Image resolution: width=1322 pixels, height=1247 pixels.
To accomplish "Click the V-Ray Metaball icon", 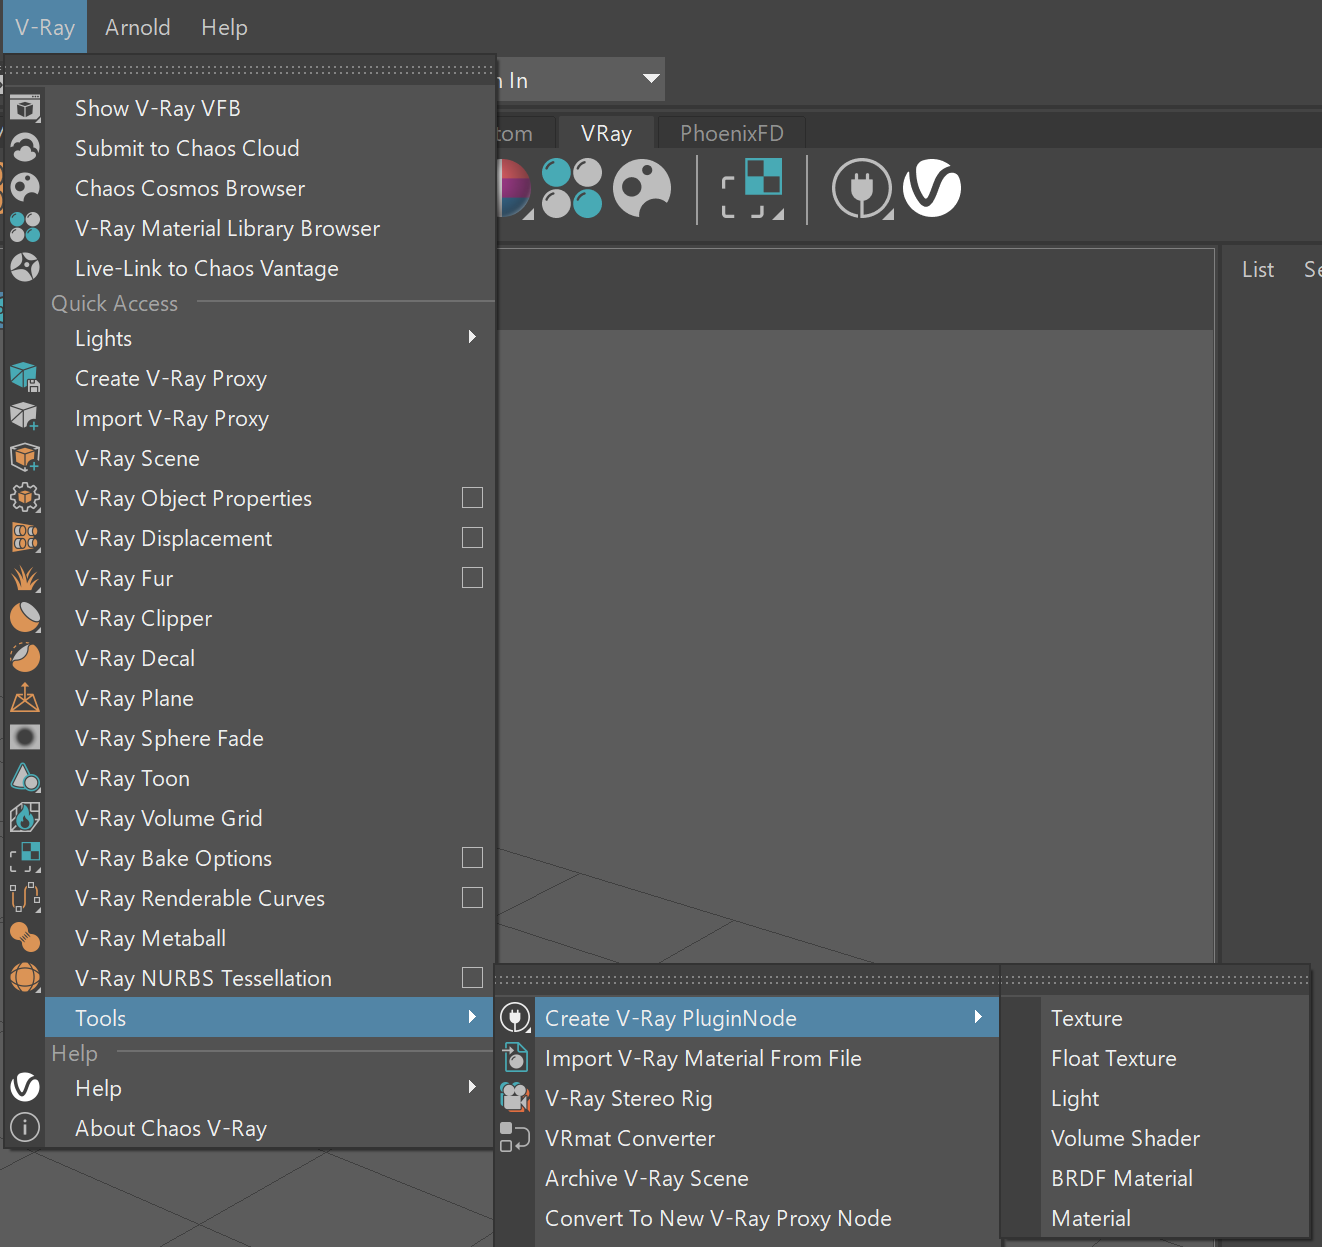I will point(25,938).
